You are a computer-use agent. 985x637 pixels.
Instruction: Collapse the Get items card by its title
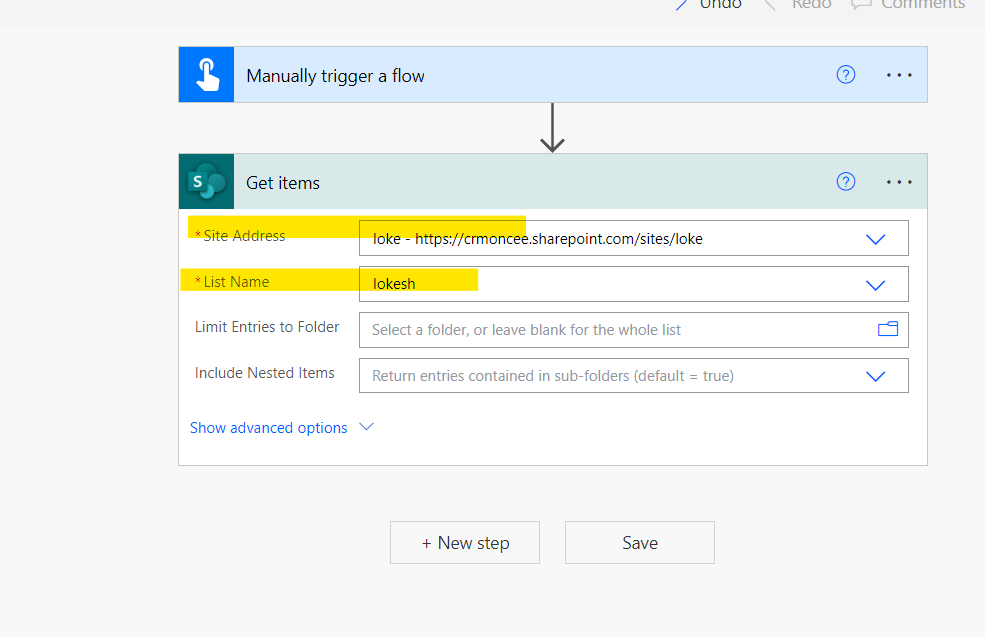point(283,183)
